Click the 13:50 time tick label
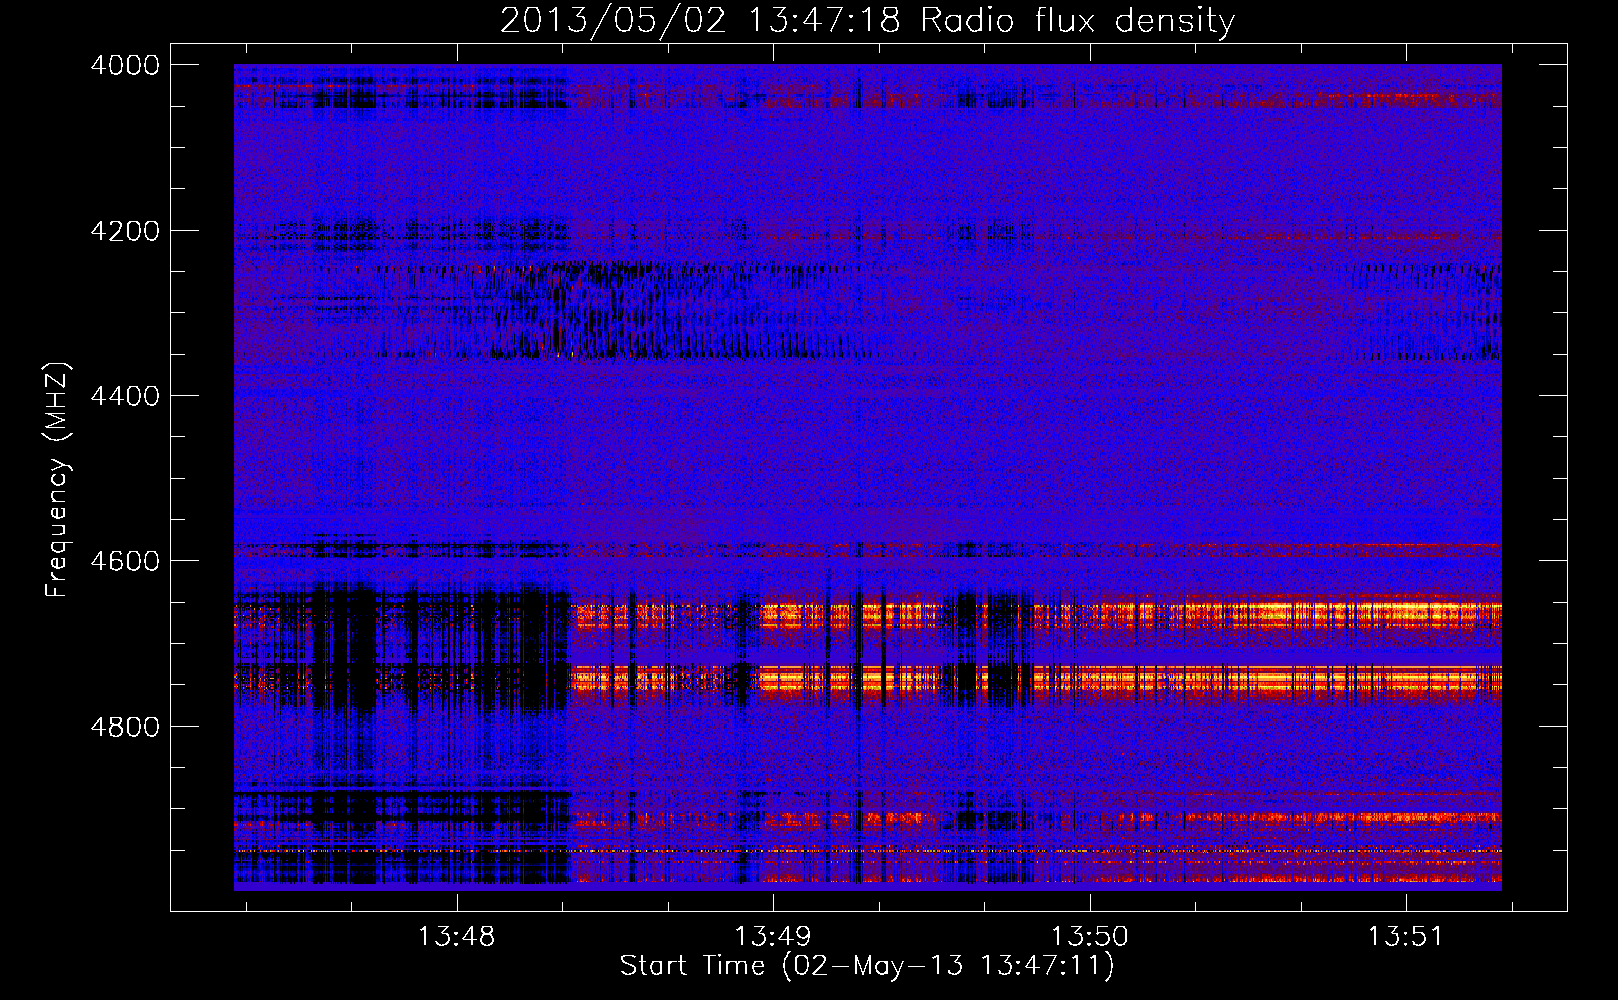Screen dimensions: 1618x1000 click(1089, 937)
